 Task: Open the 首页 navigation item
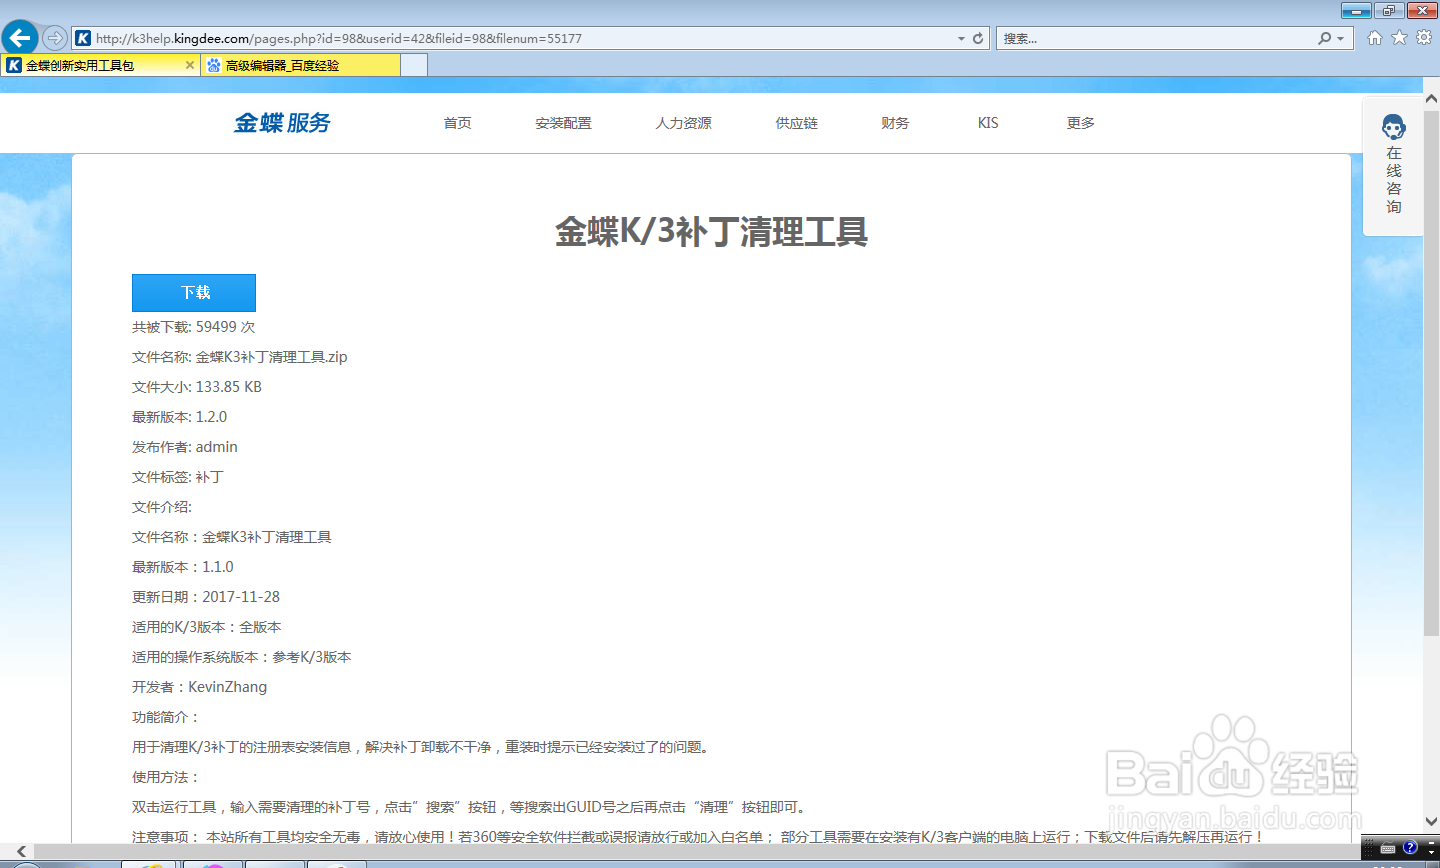tap(458, 123)
